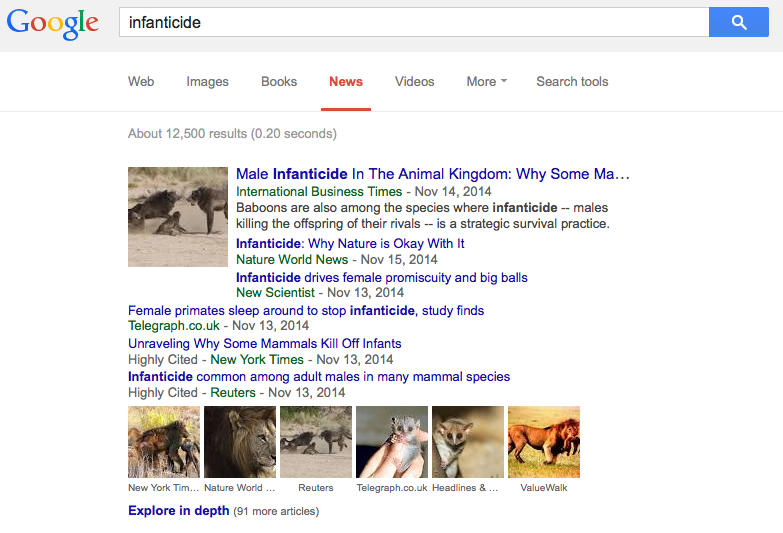Click the infanticide search input field
This screenshot has width=783, height=533.
[413, 22]
